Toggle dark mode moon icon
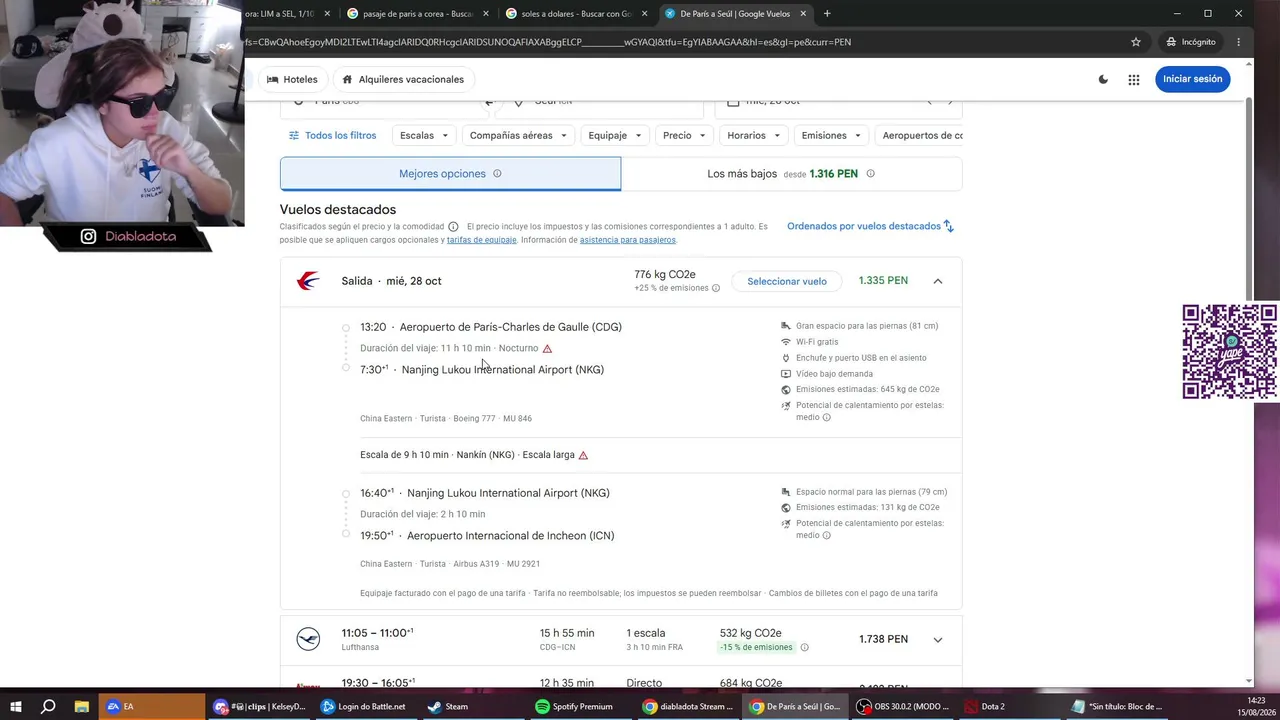1280x720 pixels. (x=1103, y=79)
